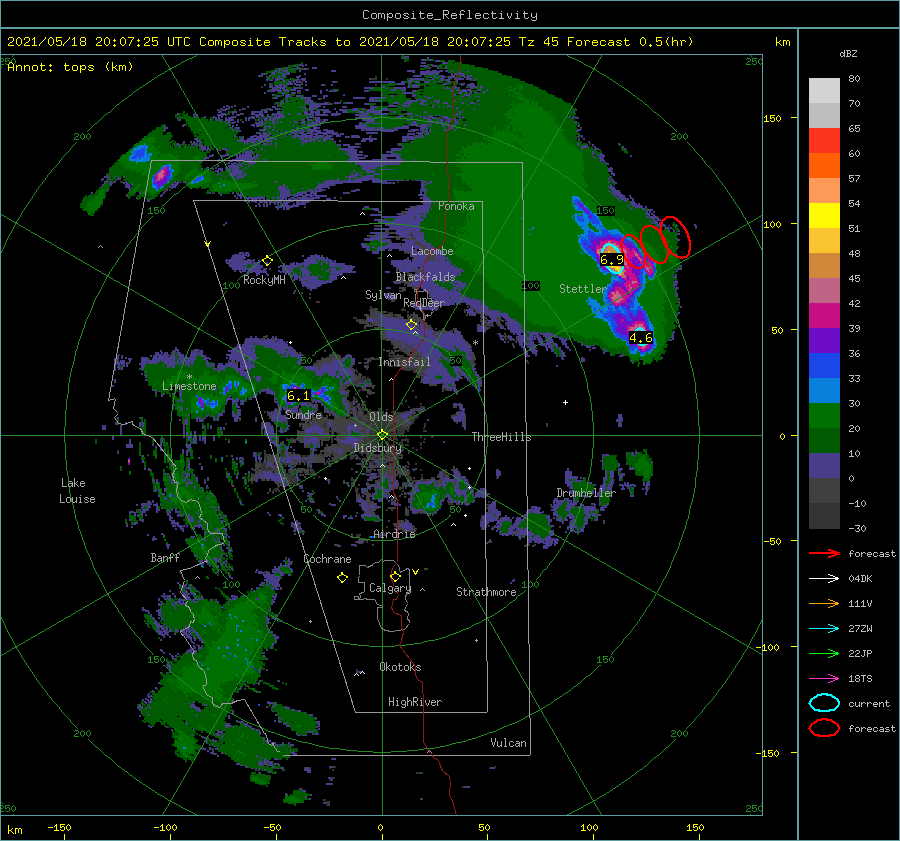Screen dimensions: 900x841
Task: Click the magenta 39 dBZ color swatch
Action: coord(824,316)
